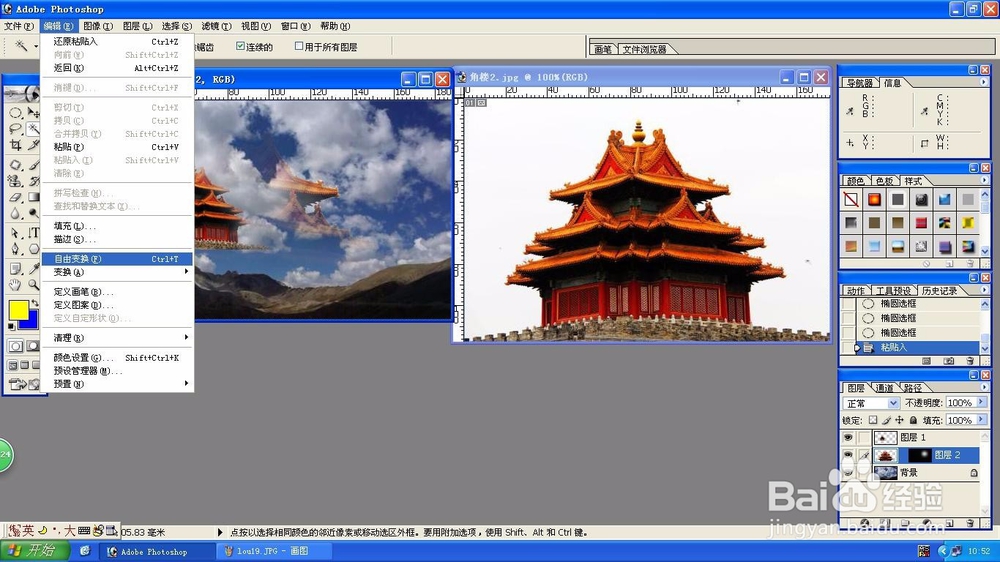Viewport: 1000px width, 562px height.
Task: Open the 滤镜 (Filter) menu
Action: point(216,26)
